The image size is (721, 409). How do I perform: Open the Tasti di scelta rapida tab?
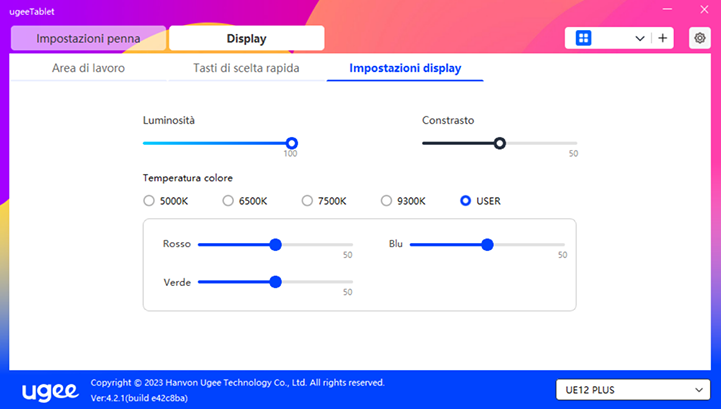click(246, 69)
